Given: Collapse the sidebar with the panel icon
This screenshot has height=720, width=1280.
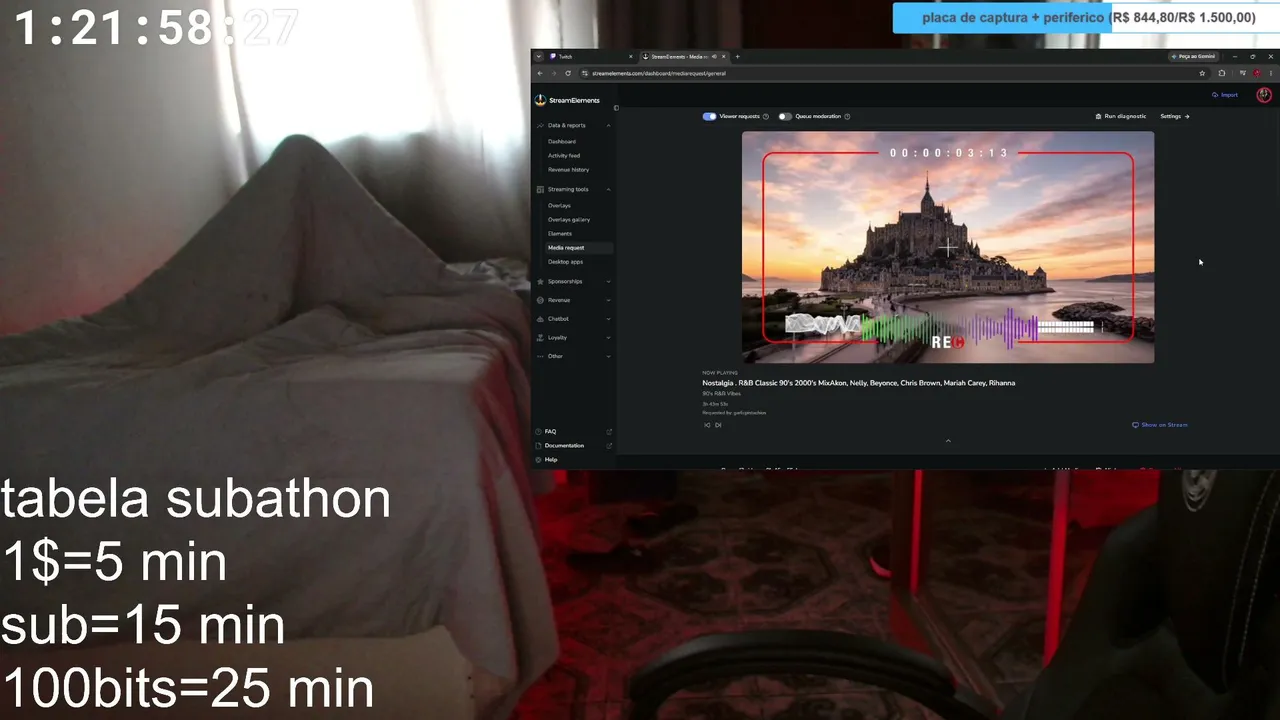Looking at the screenshot, I should tap(616, 108).
